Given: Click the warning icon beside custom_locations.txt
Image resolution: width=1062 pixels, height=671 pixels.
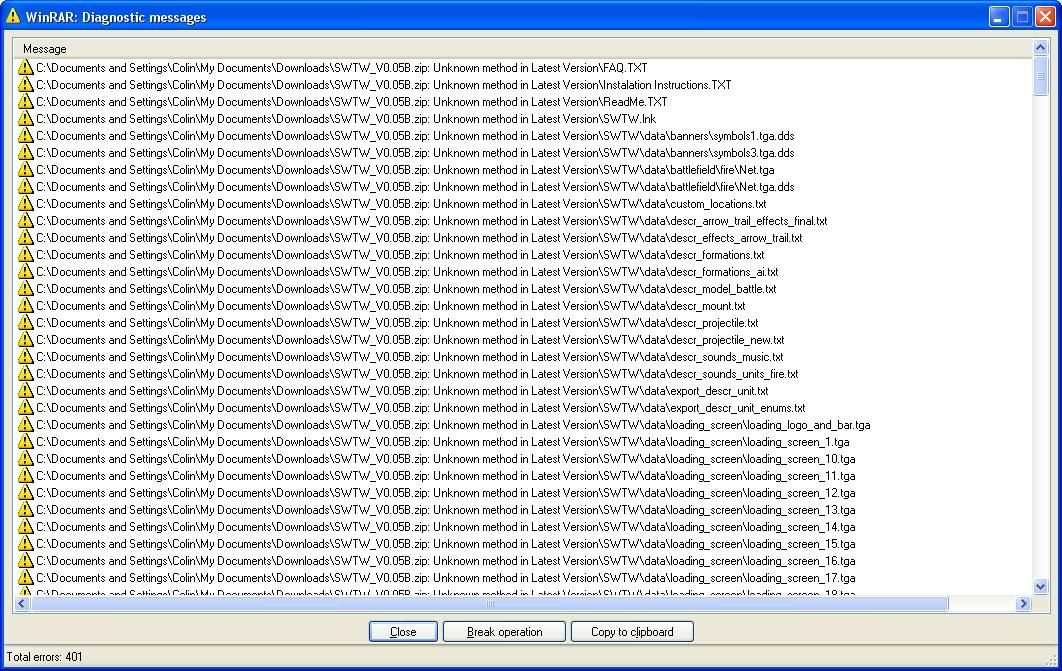Looking at the screenshot, I should click(25, 204).
